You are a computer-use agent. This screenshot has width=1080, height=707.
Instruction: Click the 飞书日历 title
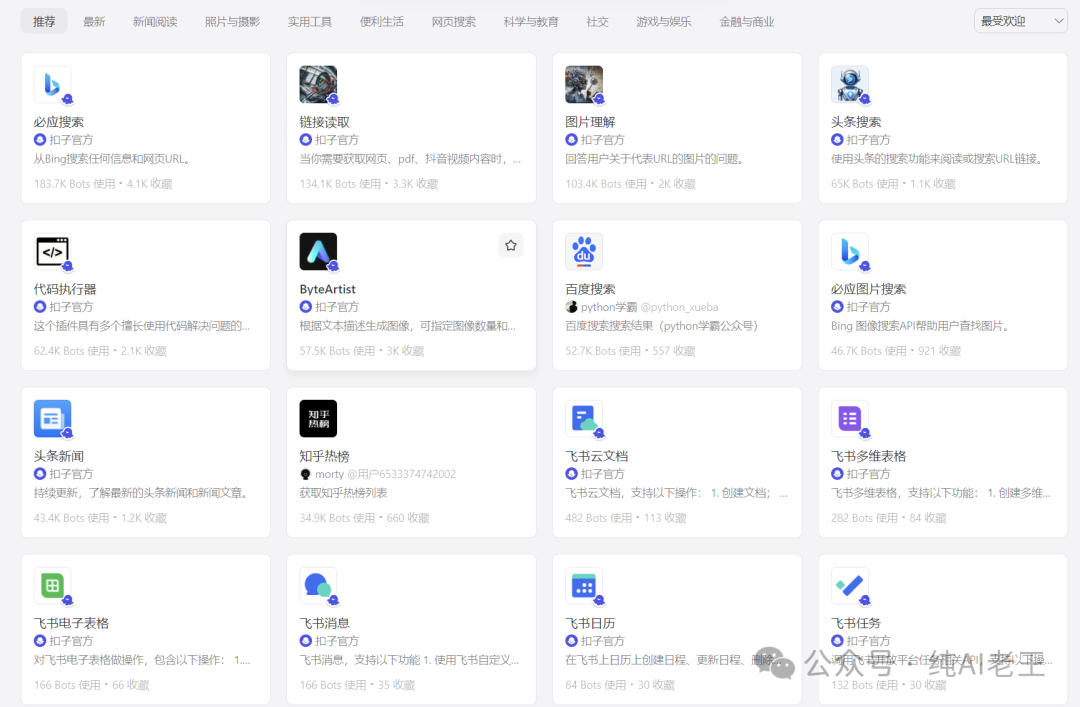point(590,623)
